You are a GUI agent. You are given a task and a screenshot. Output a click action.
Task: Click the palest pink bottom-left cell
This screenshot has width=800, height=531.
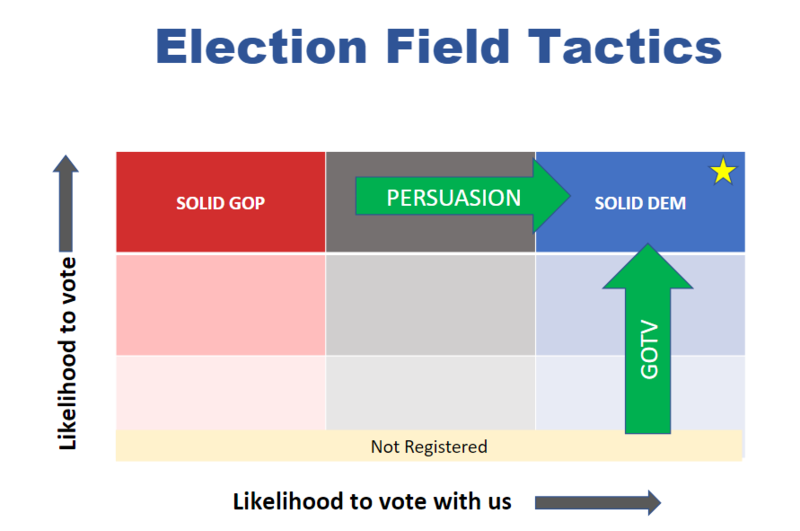[220, 393]
